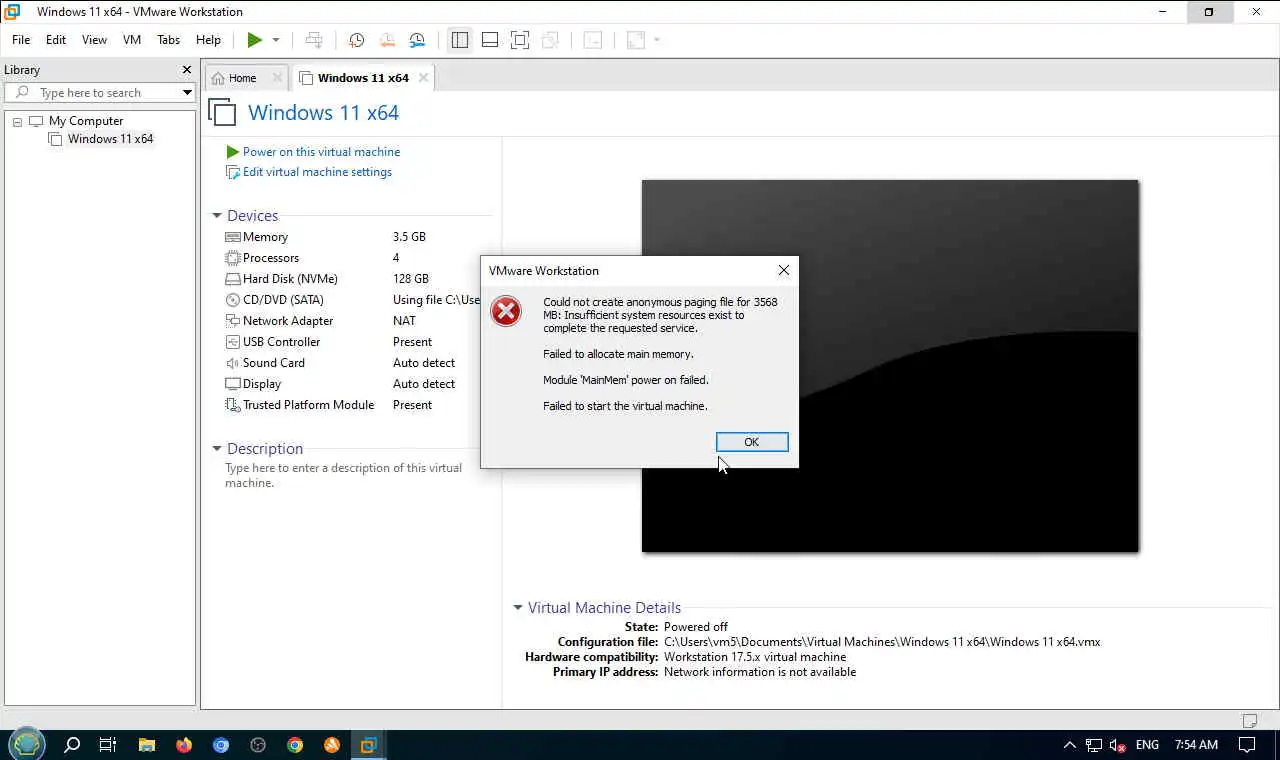Open taskbar Search icon
Image resolution: width=1280 pixels, height=760 pixels.
[72, 745]
